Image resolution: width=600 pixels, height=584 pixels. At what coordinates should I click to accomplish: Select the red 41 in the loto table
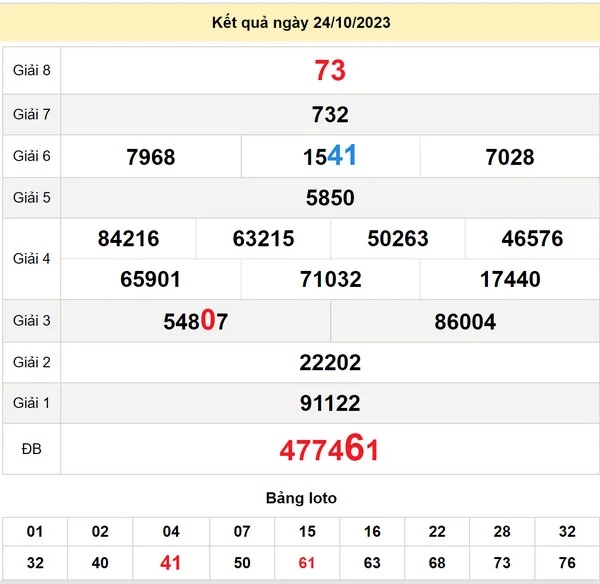coord(171,563)
